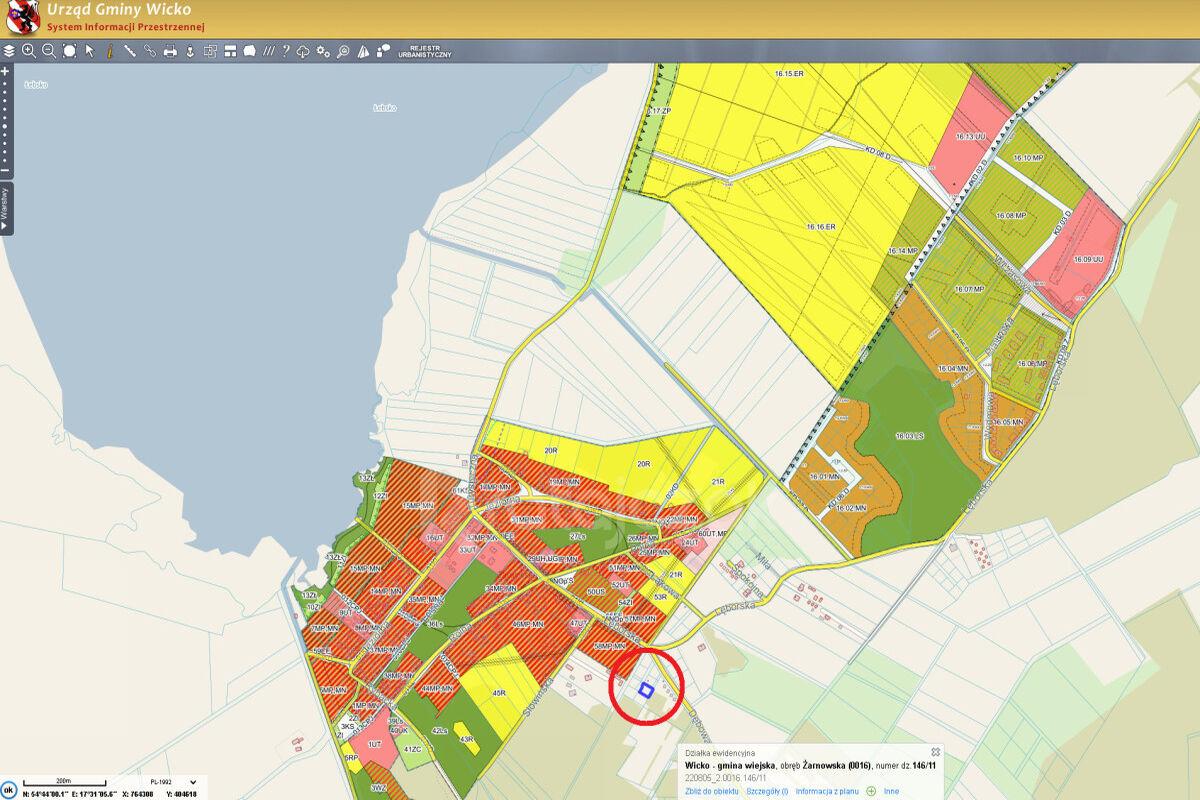The height and width of the screenshot is (800, 1200).
Task: Activate the orange info identify tool
Action: click(x=110, y=51)
